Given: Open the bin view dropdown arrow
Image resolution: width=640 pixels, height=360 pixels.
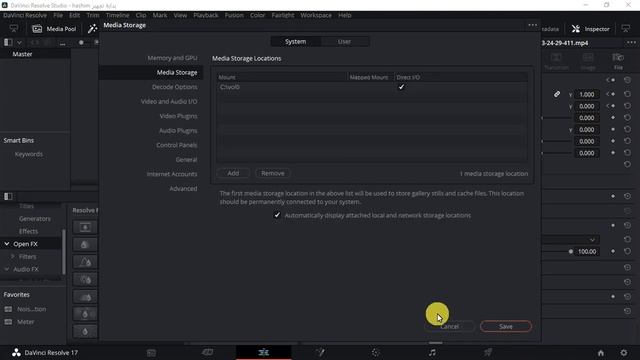Looking at the screenshot, I should (19, 42).
